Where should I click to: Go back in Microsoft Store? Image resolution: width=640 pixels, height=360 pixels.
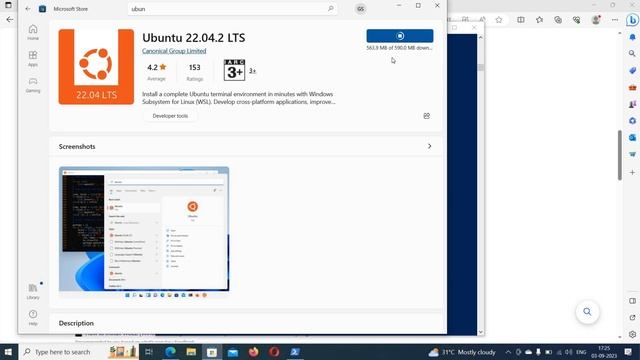pyautogui.click(x=28, y=9)
